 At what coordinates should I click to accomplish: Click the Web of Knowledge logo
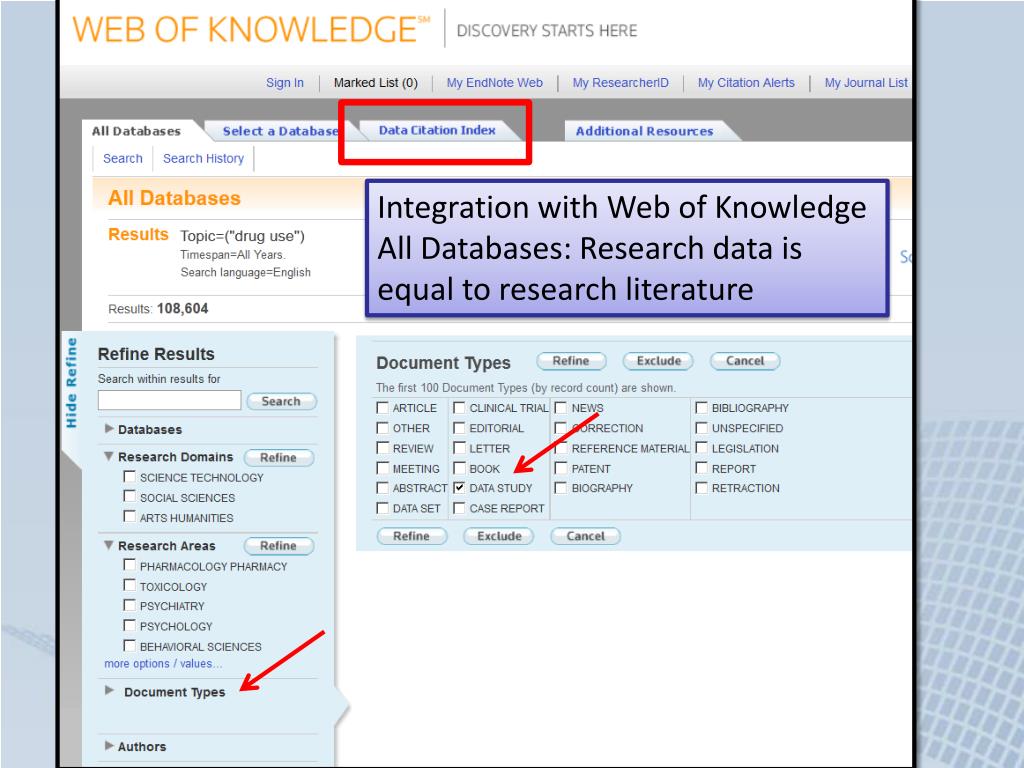251,29
